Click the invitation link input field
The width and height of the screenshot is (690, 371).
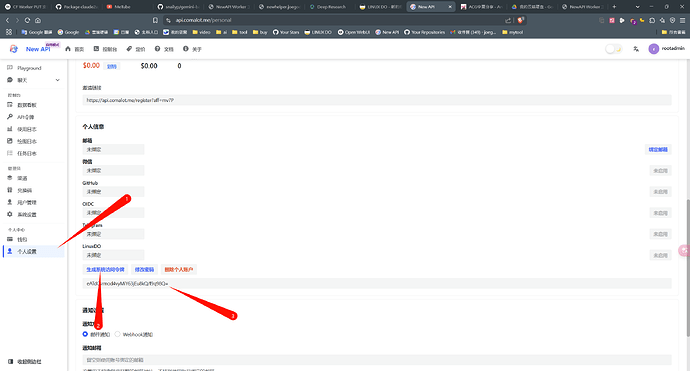pyautogui.click(x=377, y=100)
